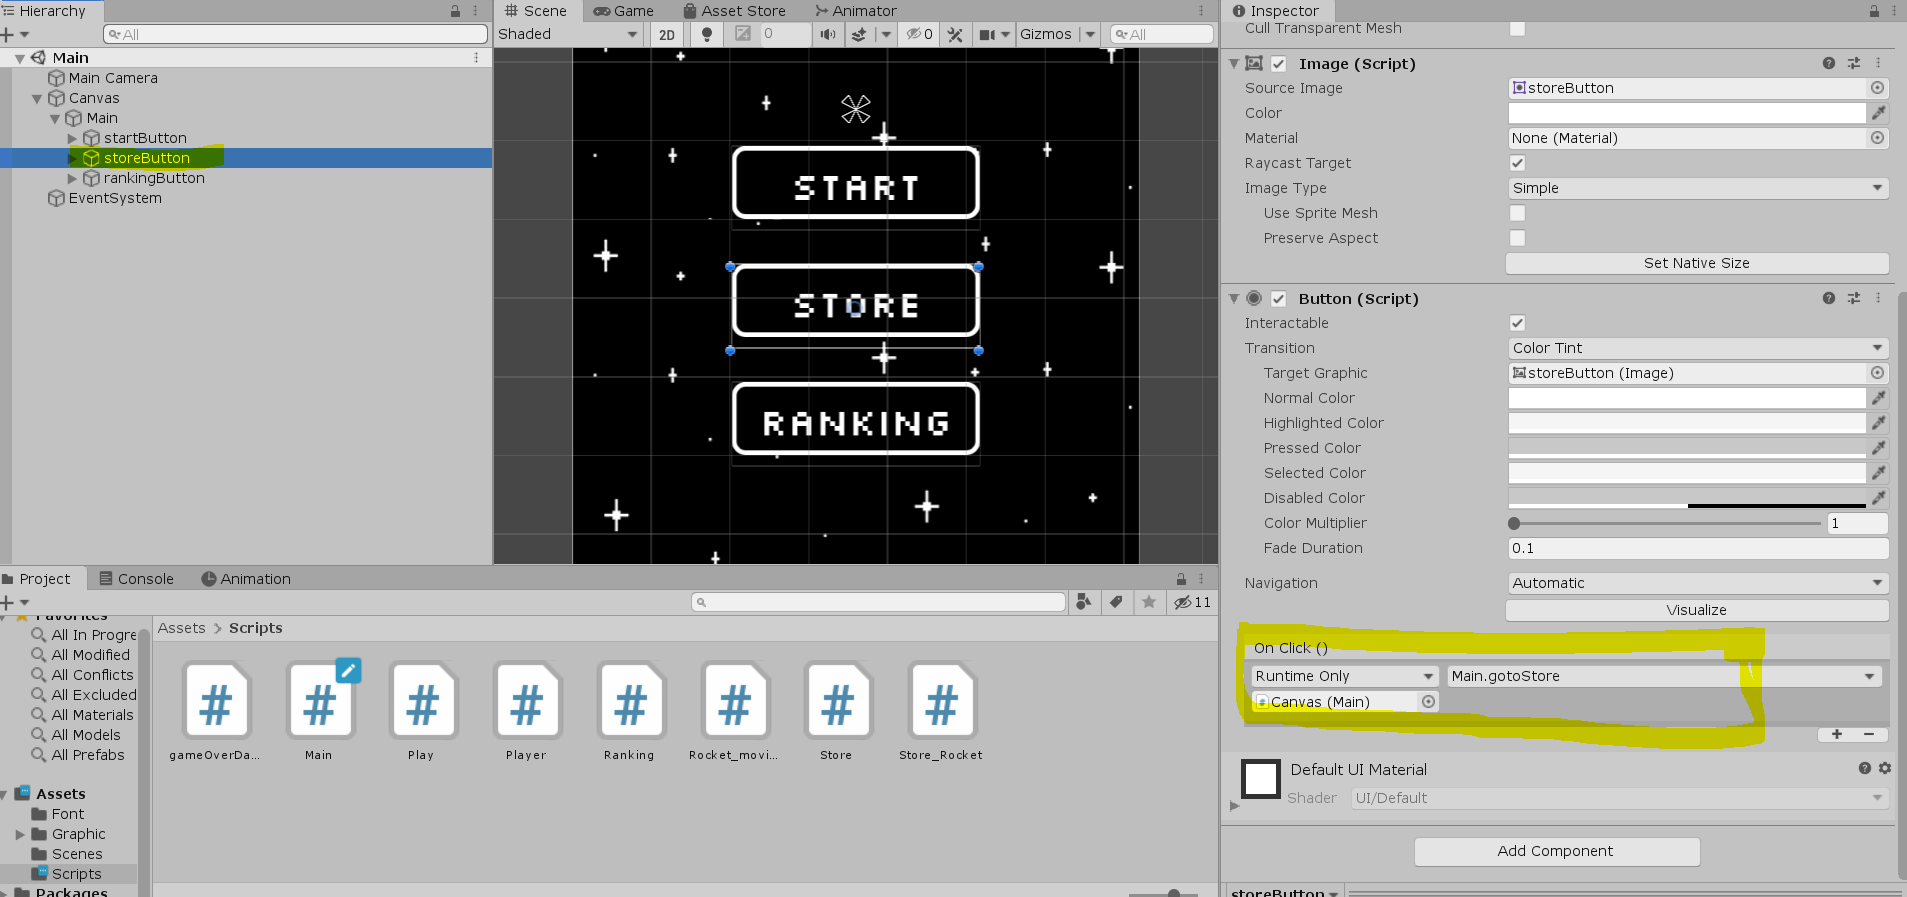
Task: Lock the Hierarchy panel with the padlock icon
Action: click(455, 11)
